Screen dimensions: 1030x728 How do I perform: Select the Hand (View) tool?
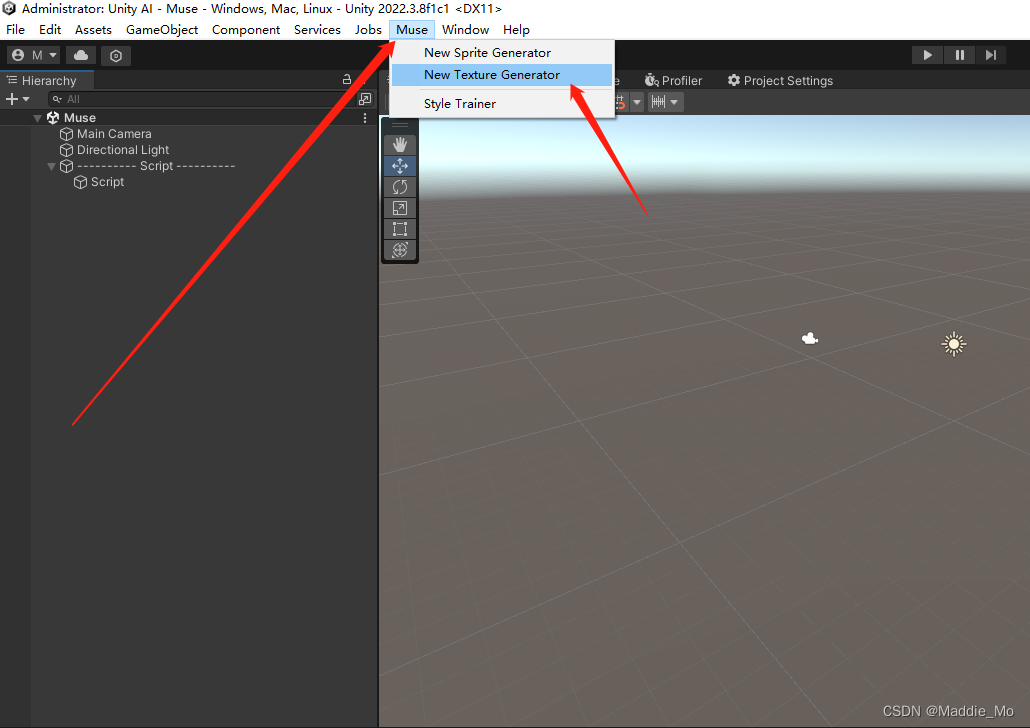tap(399, 145)
